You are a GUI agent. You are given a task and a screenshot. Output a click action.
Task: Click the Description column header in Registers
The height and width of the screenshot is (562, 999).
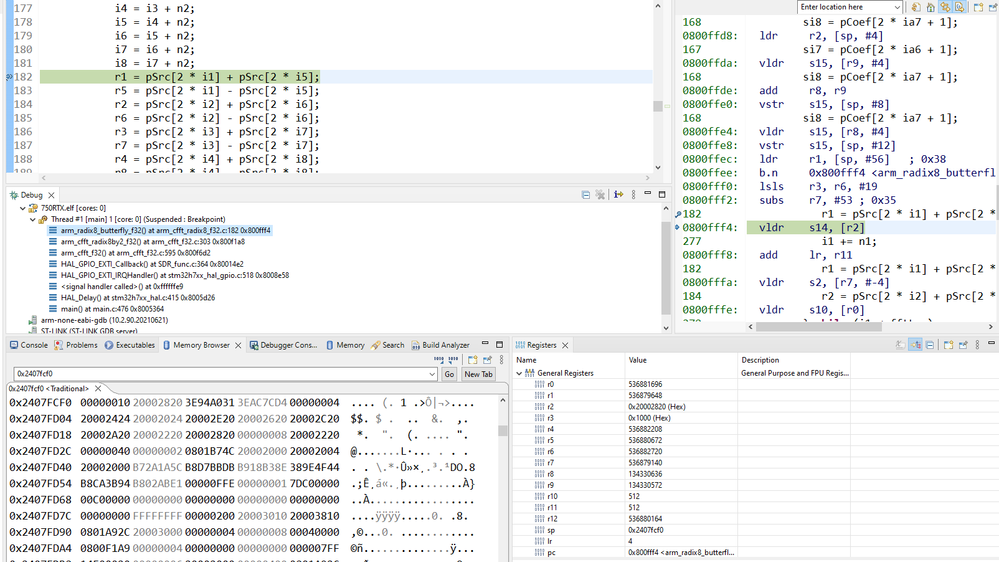pyautogui.click(x=794, y=360)
